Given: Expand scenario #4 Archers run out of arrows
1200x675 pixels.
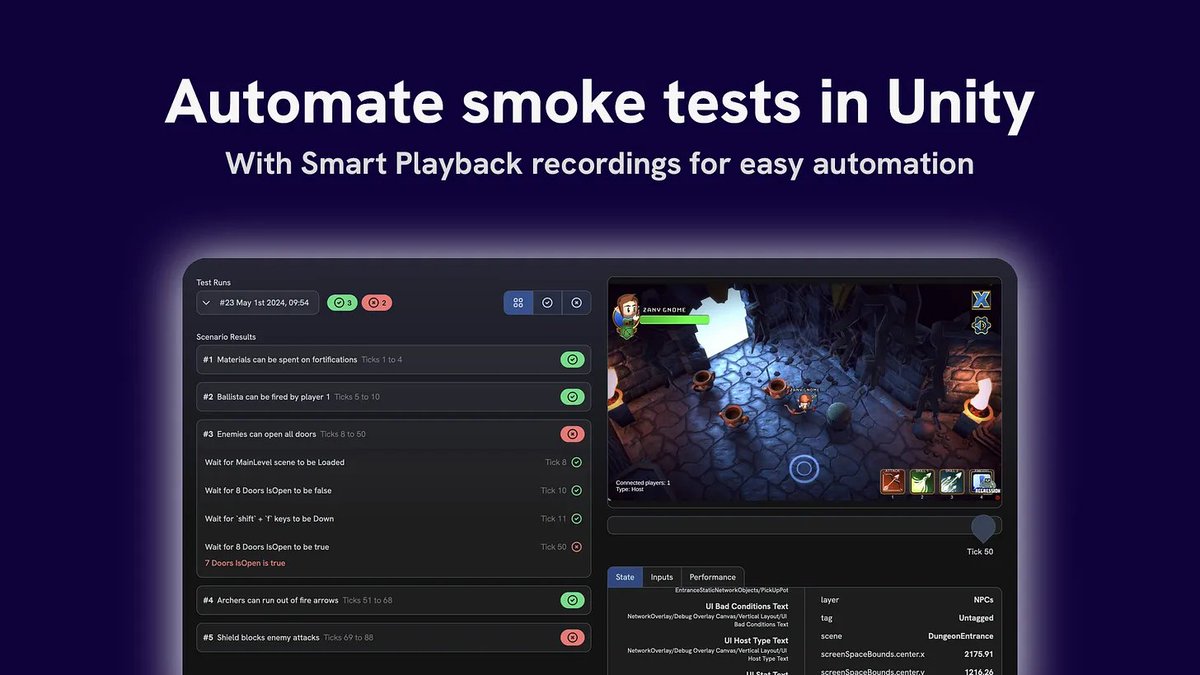Looking at the screenshot, I should pyautogui.click(x=394, y=600).
